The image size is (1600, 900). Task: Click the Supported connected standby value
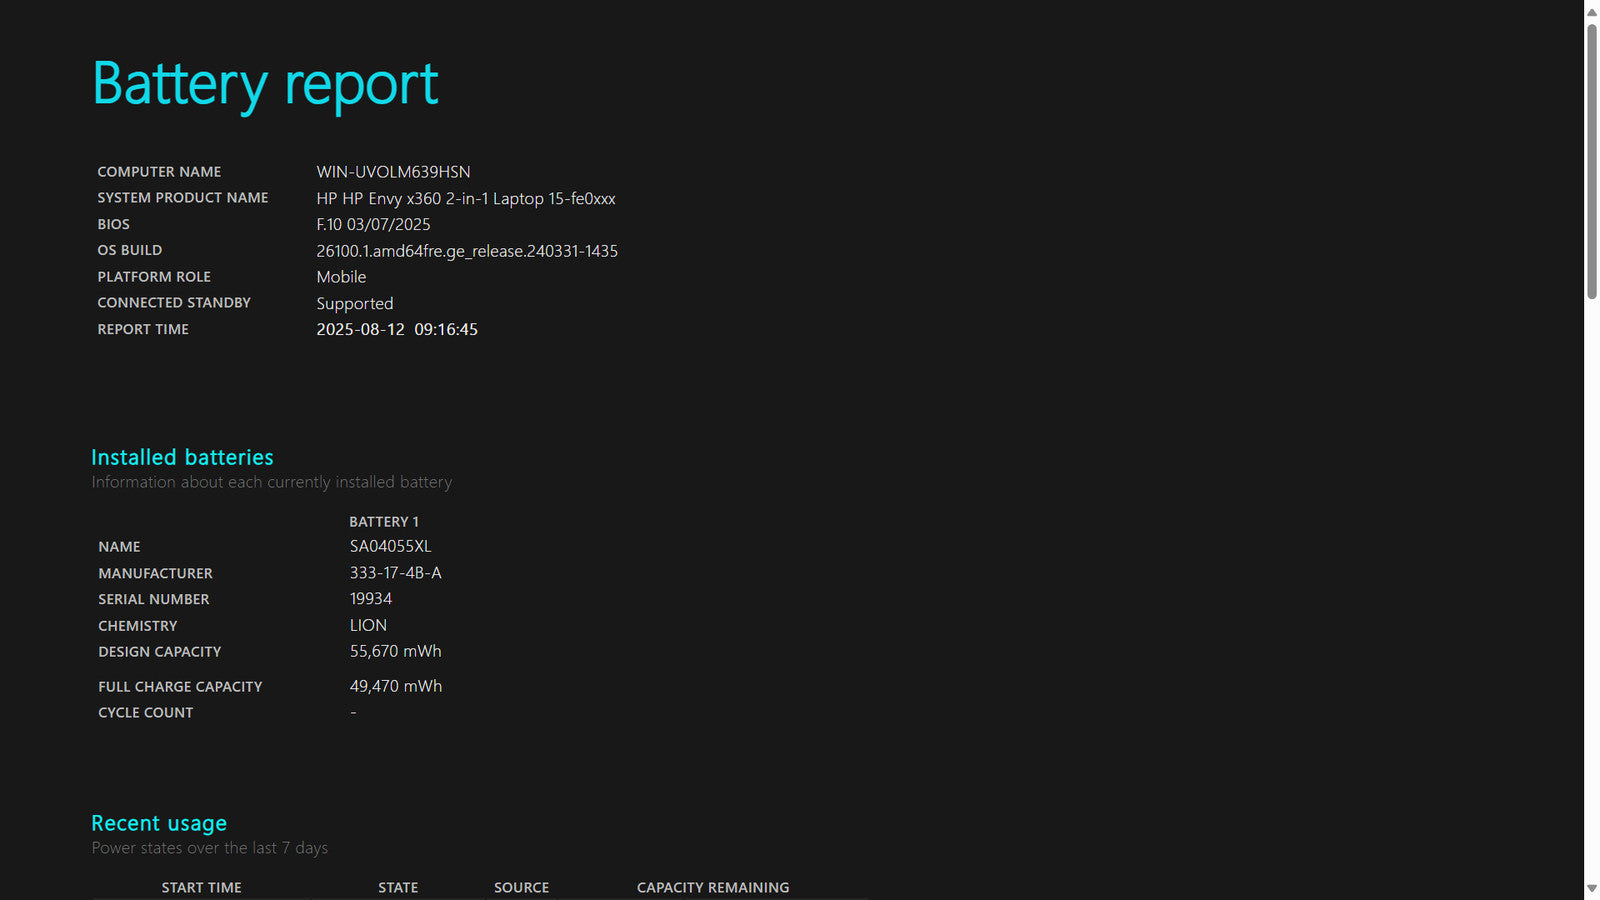pos(355,303)
